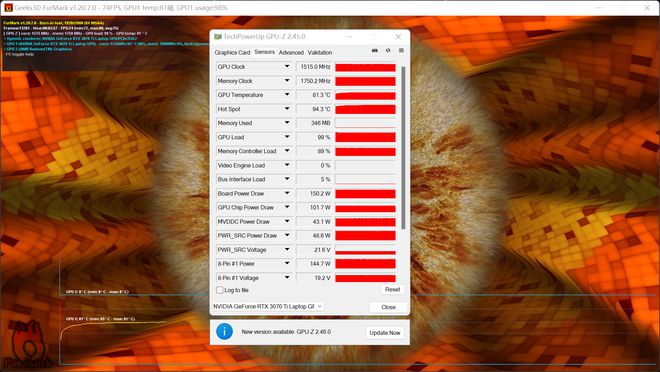Switch to the Graphics Card tab

(x=232, y=52)
